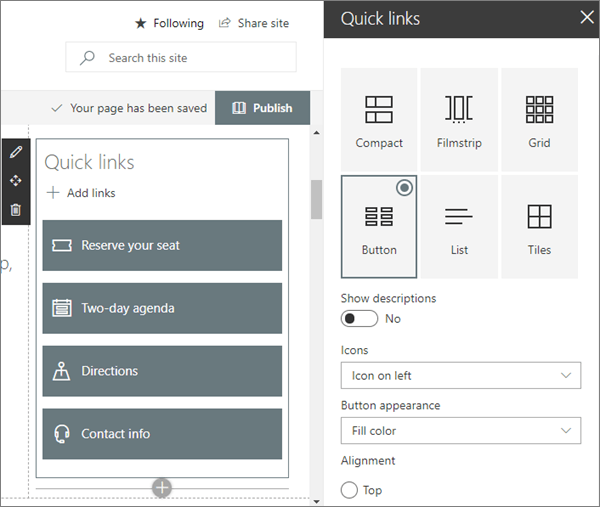The width and height of the screenshot is (600, 507).
Task: Toggle Show descriptions switch
Action: (x=359, y=318)
